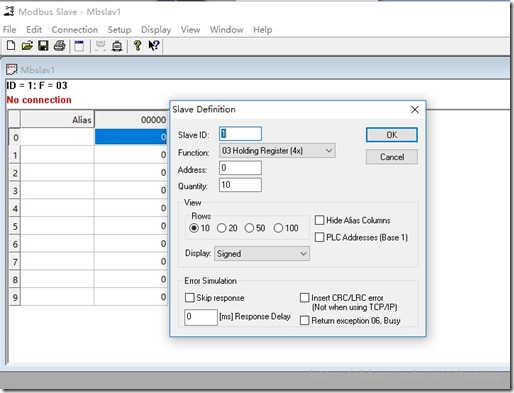The image size is (514, 393).
Task: Click the 00000 column header
Action: click(131, 120)
